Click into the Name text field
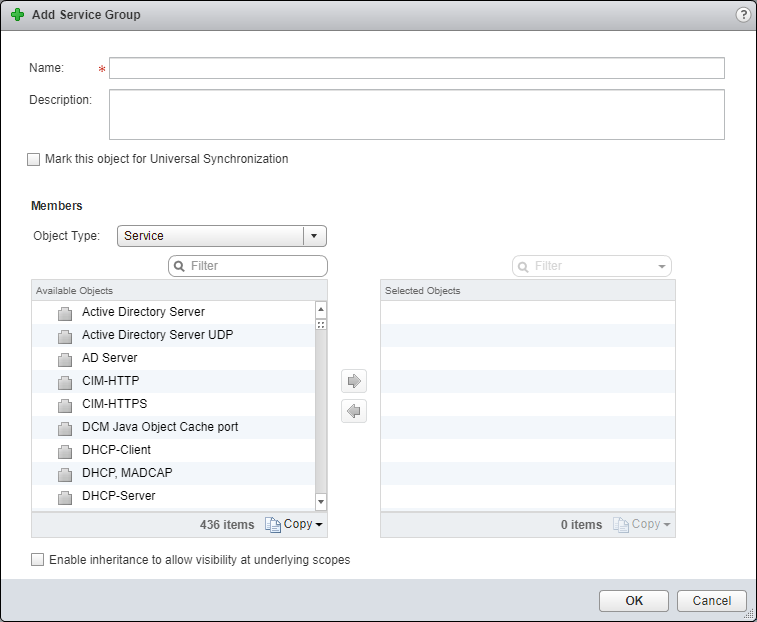The image size is (757, 622). (x=416, y=68)
